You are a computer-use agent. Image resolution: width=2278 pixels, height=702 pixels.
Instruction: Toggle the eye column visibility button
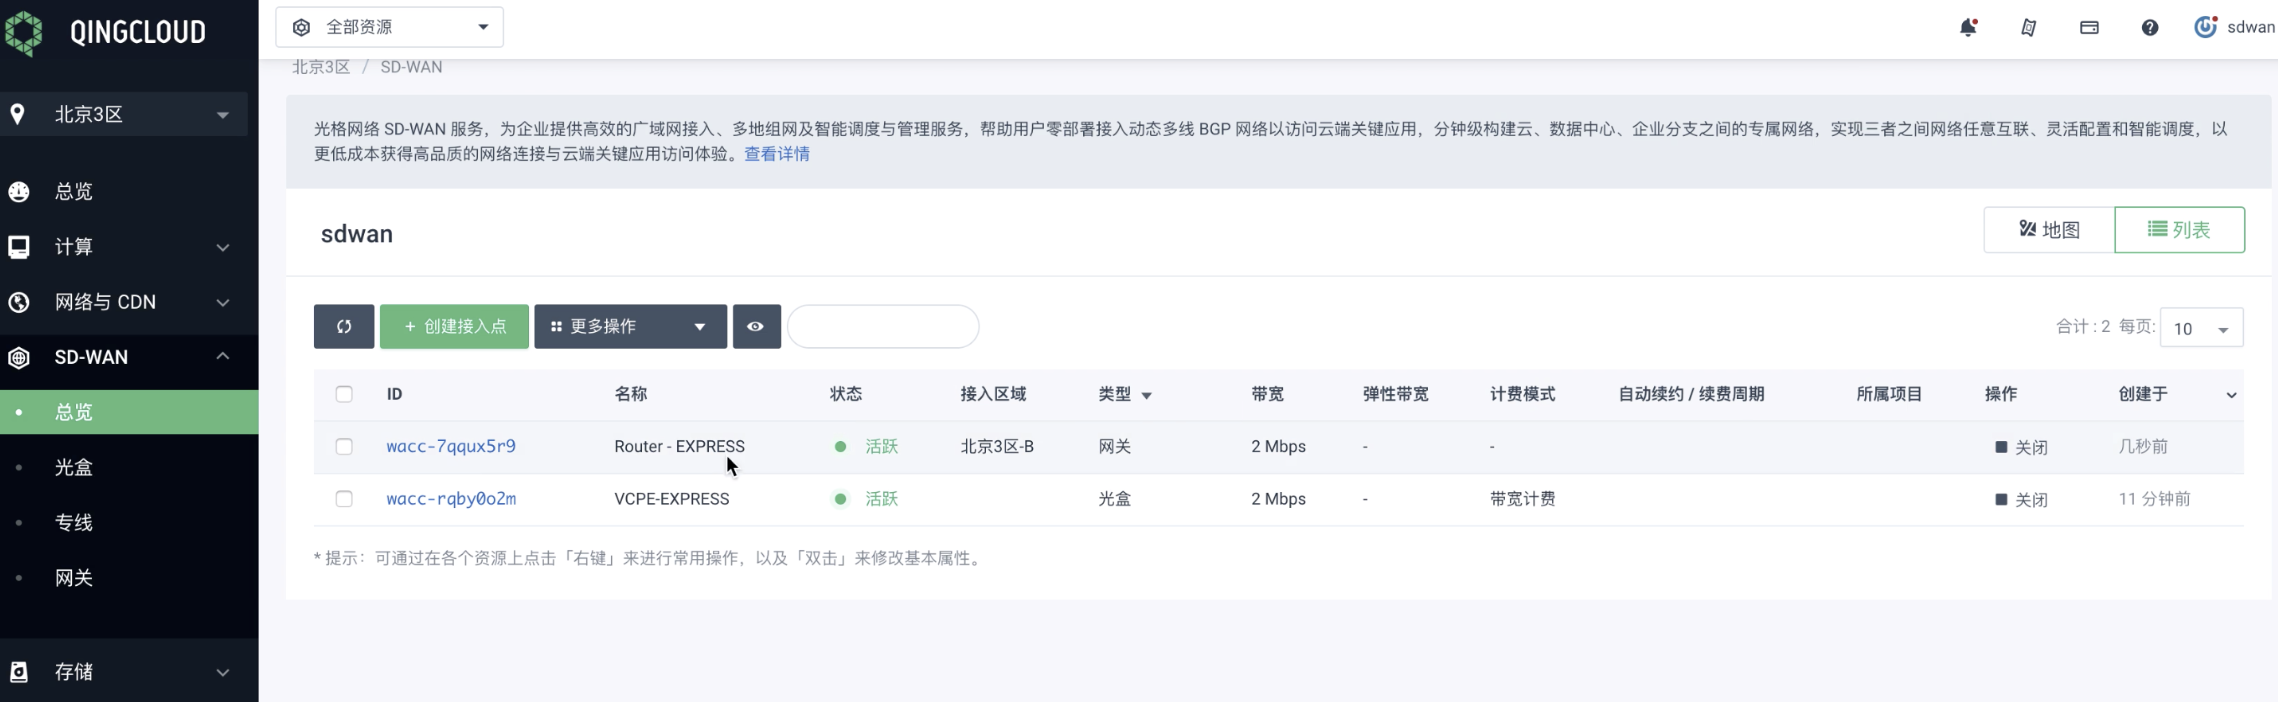[x=756, y=327]
